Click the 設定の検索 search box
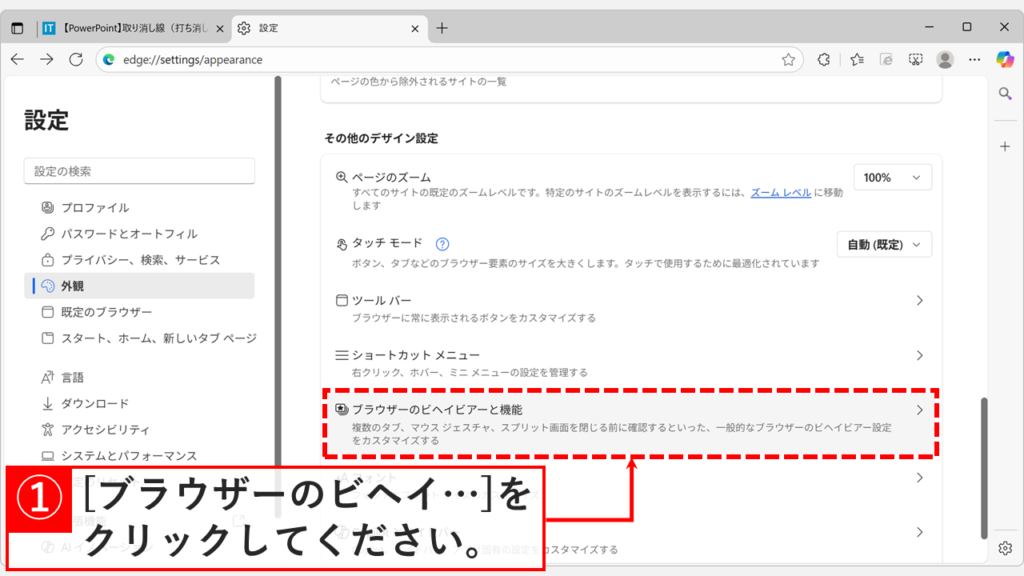Viewport: 1024px width, 576px height. (139, 170)
